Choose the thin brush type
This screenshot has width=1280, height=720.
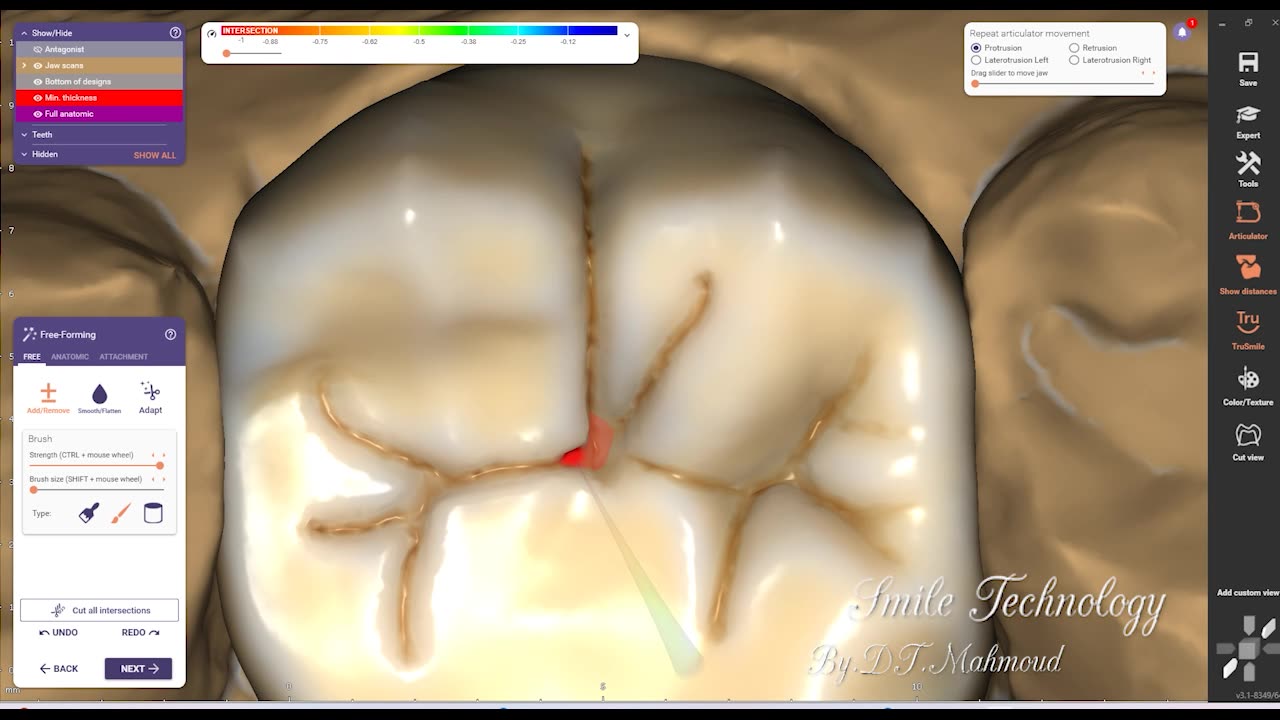[121, 513]
